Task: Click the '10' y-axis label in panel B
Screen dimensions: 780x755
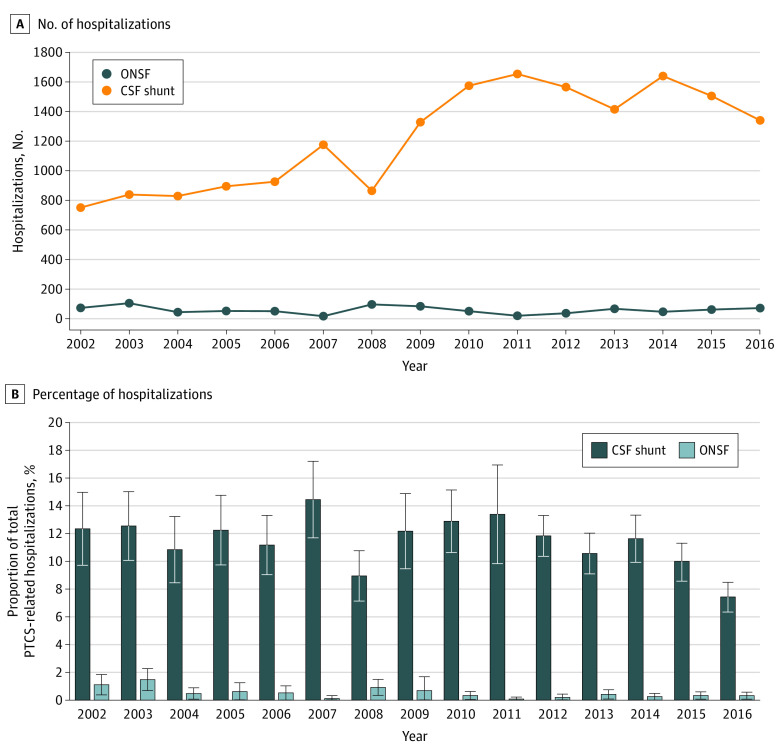Action: click(55, 561)
